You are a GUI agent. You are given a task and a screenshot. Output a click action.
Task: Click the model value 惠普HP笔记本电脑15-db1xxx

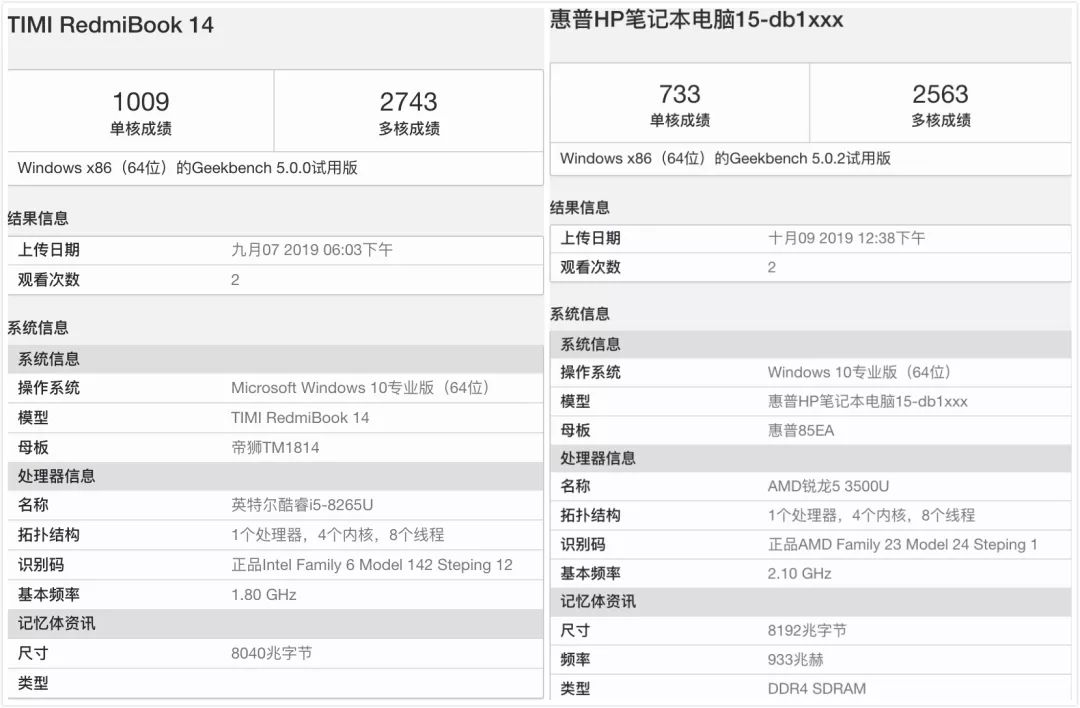tap(868, 402)
